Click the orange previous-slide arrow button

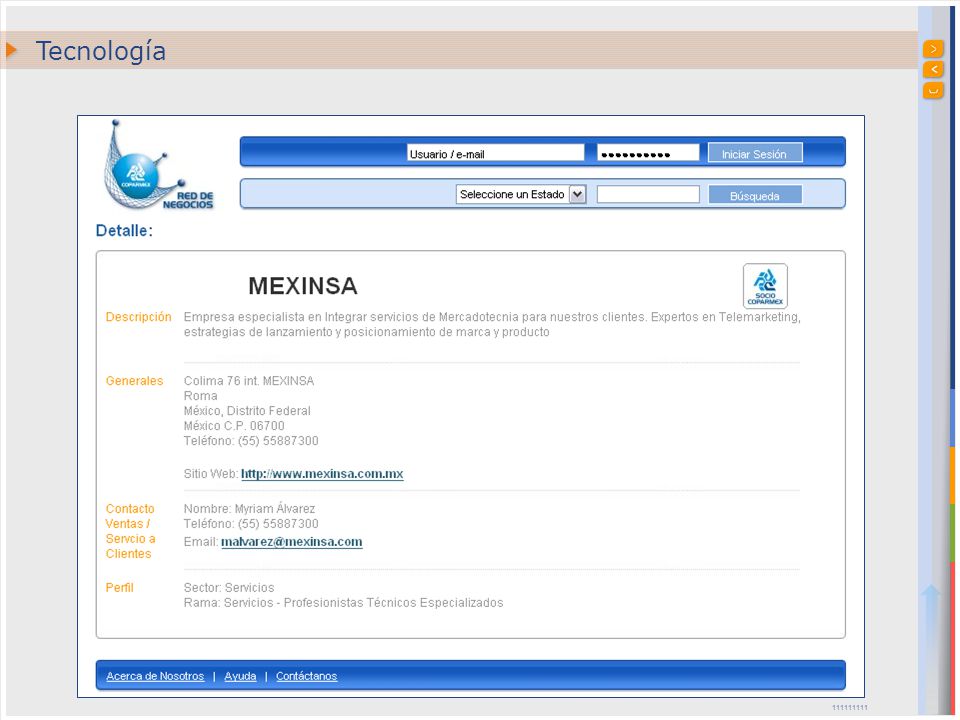coord(933,69)
